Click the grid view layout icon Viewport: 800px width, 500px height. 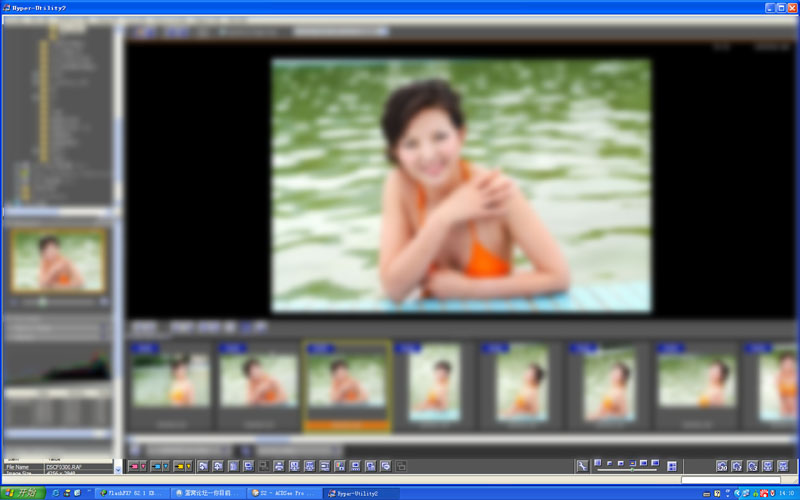point(672,466)
